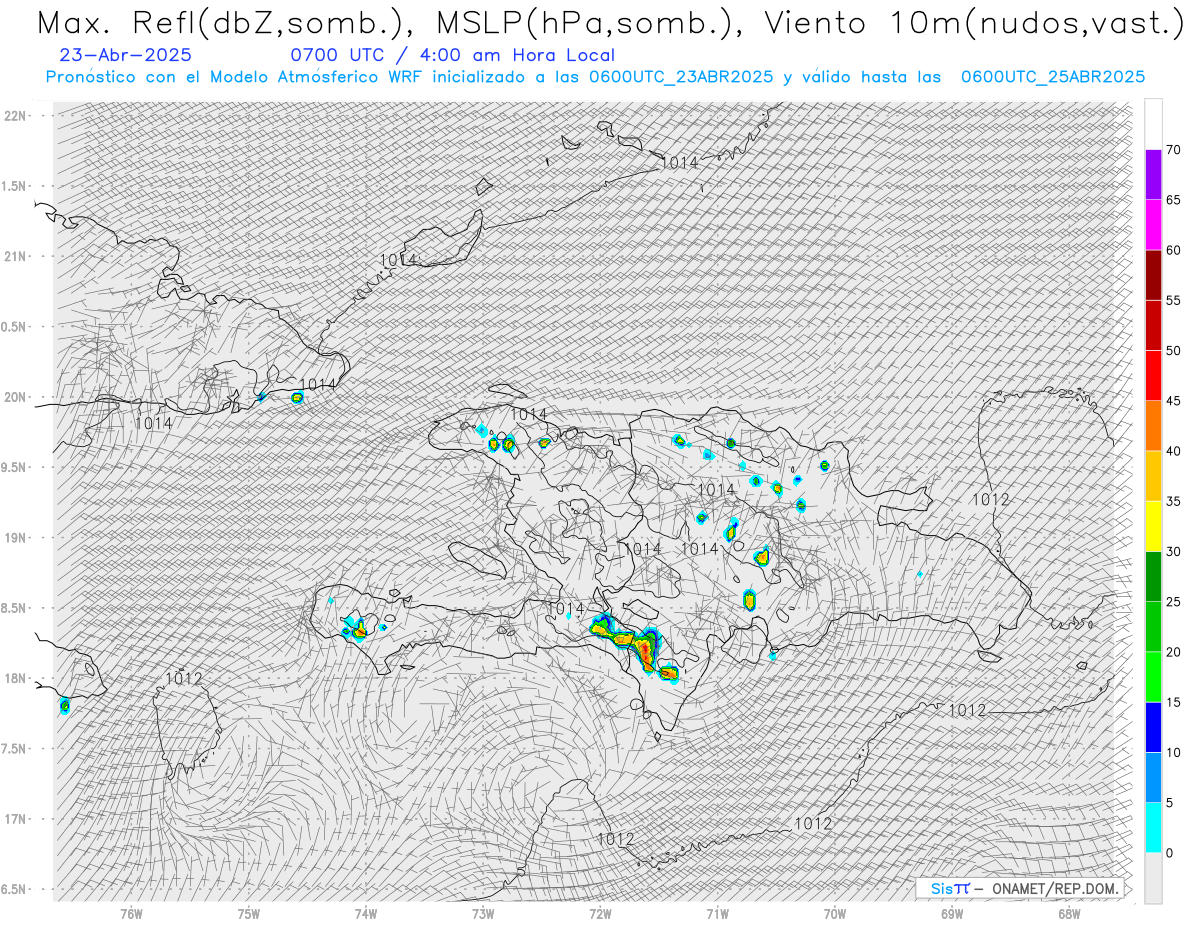1200x927 pixels.
Task: Click the longitude label 74W
Action: [x=366, y=914]
